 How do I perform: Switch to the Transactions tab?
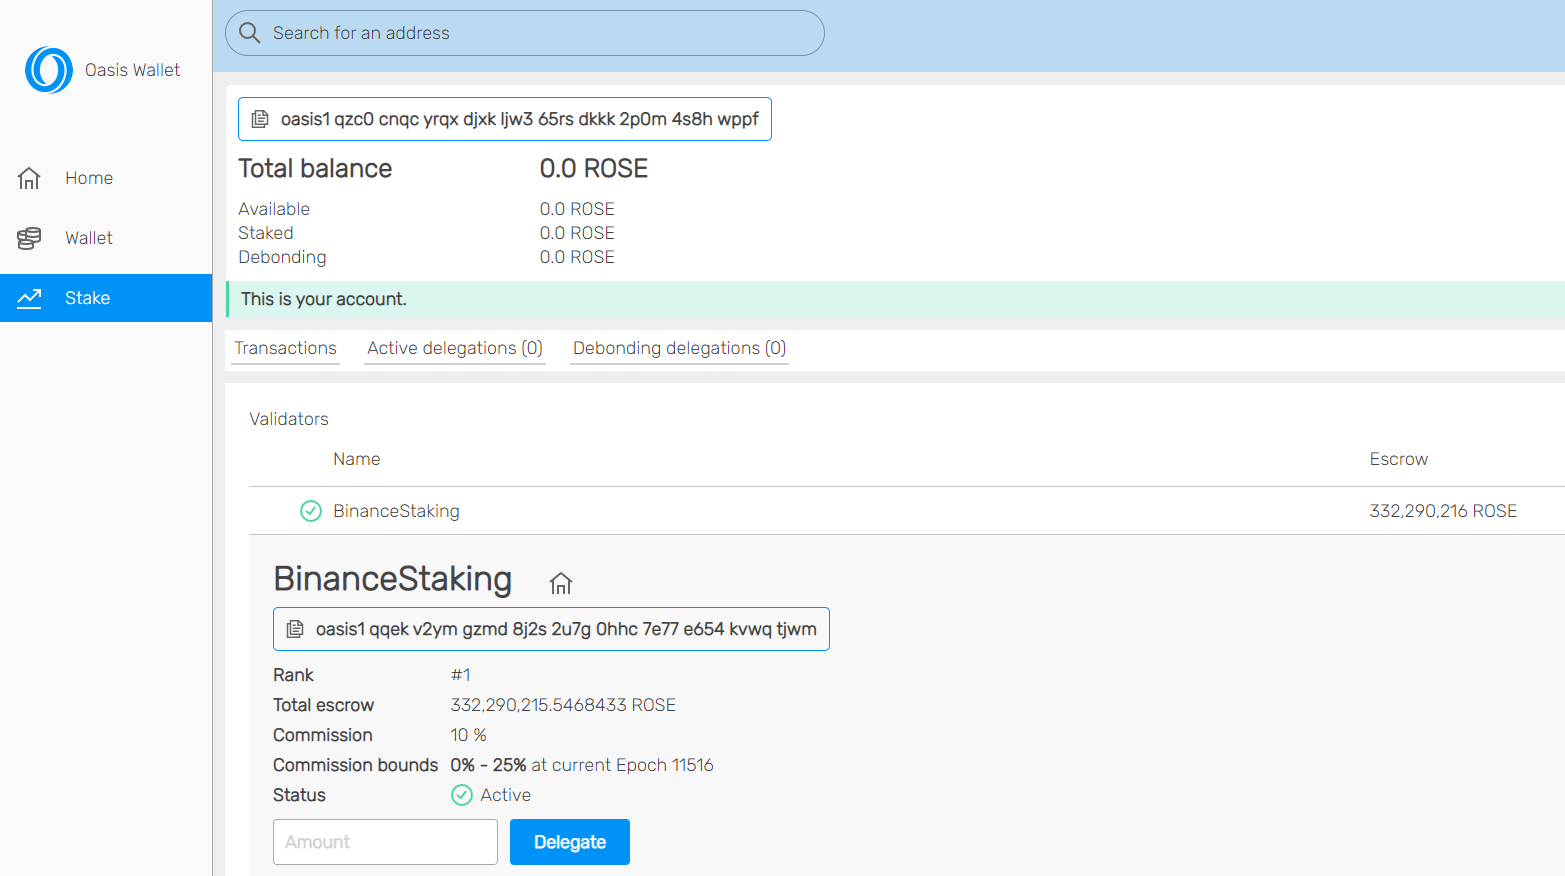click(x=285, y=348)
